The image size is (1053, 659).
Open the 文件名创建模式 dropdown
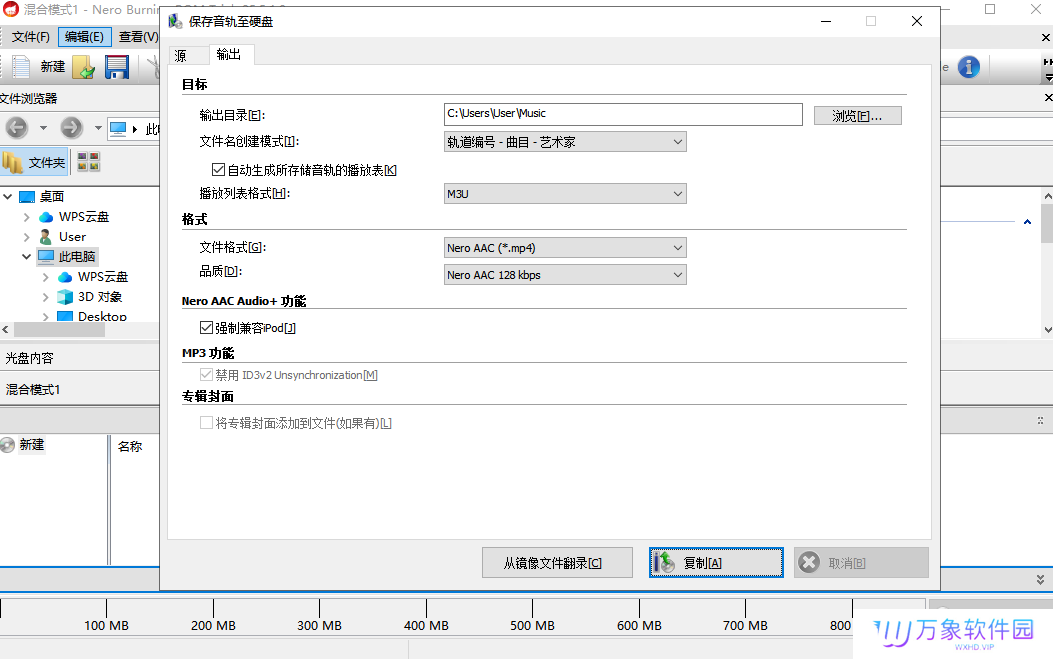tap(565, 142)
